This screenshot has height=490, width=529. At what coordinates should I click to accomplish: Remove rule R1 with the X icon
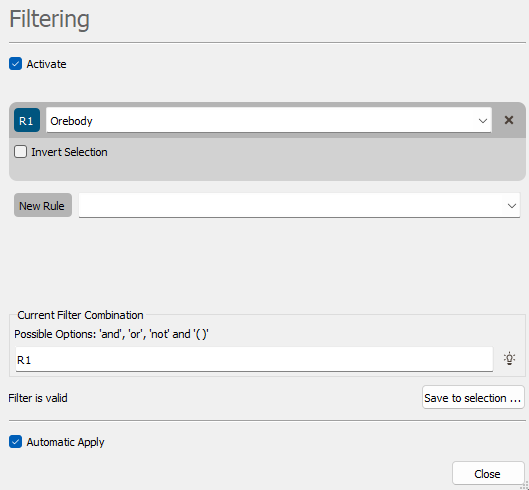point(509,120)
